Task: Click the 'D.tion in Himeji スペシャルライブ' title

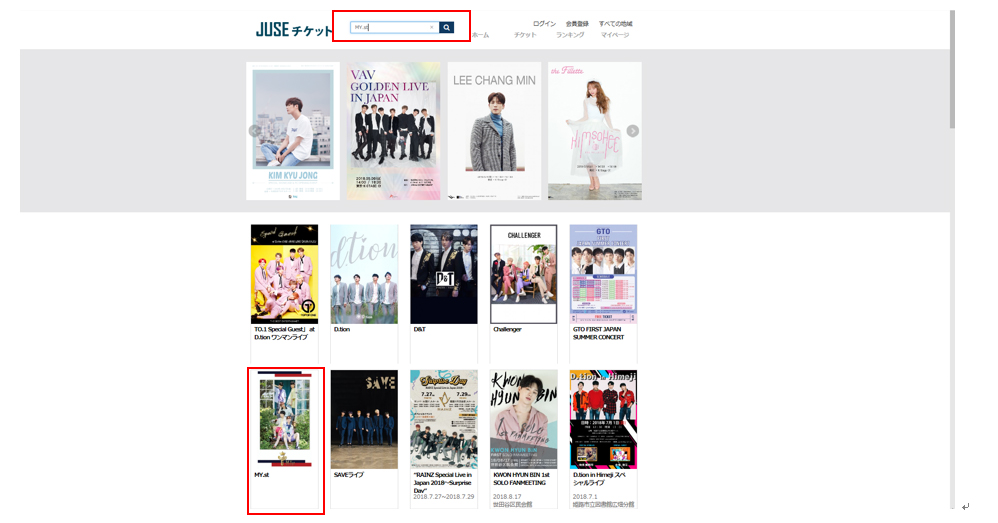Action: (x=600, y=479)
